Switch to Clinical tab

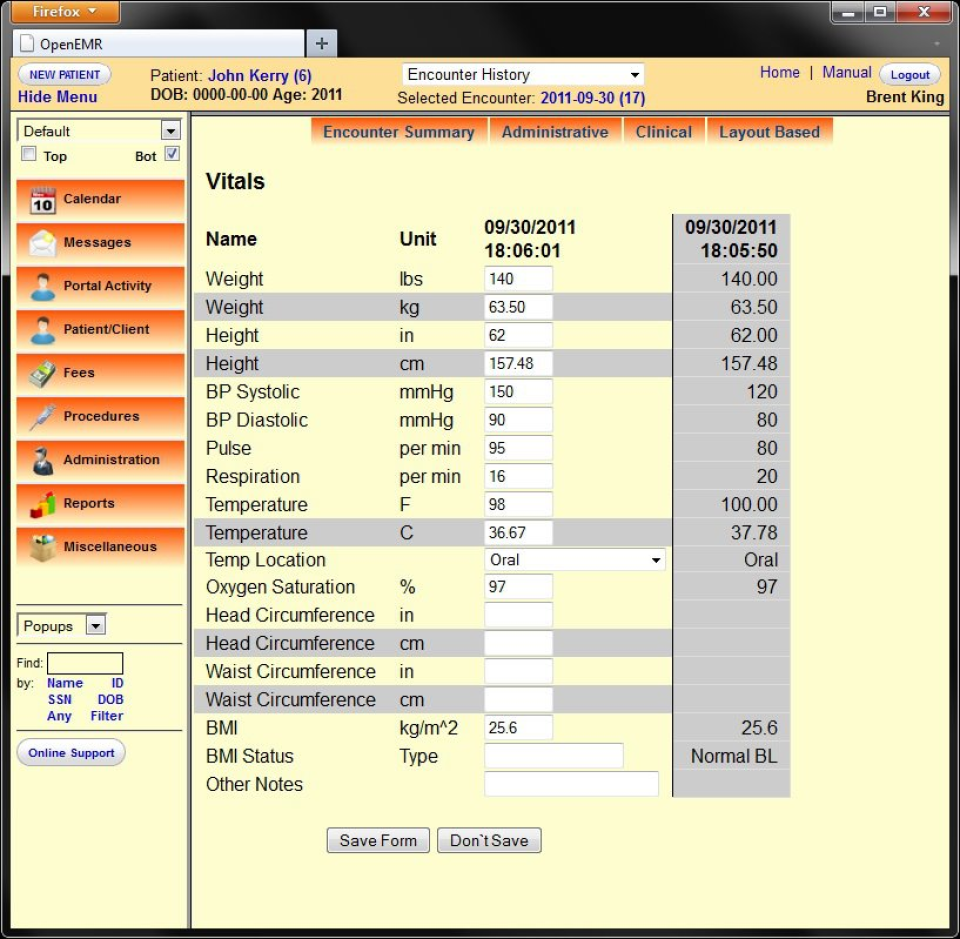[x=663, y=132]
